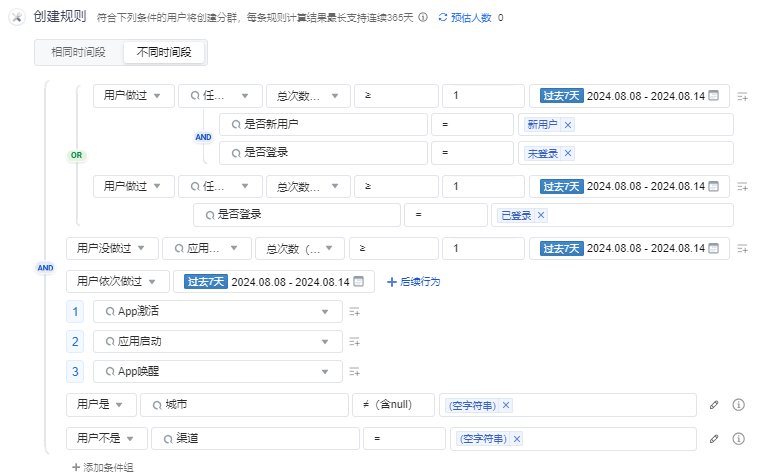Toggle the green OR logic operator
The height and width of the screenshot is (475, 784).
click(x=76, y=156)
